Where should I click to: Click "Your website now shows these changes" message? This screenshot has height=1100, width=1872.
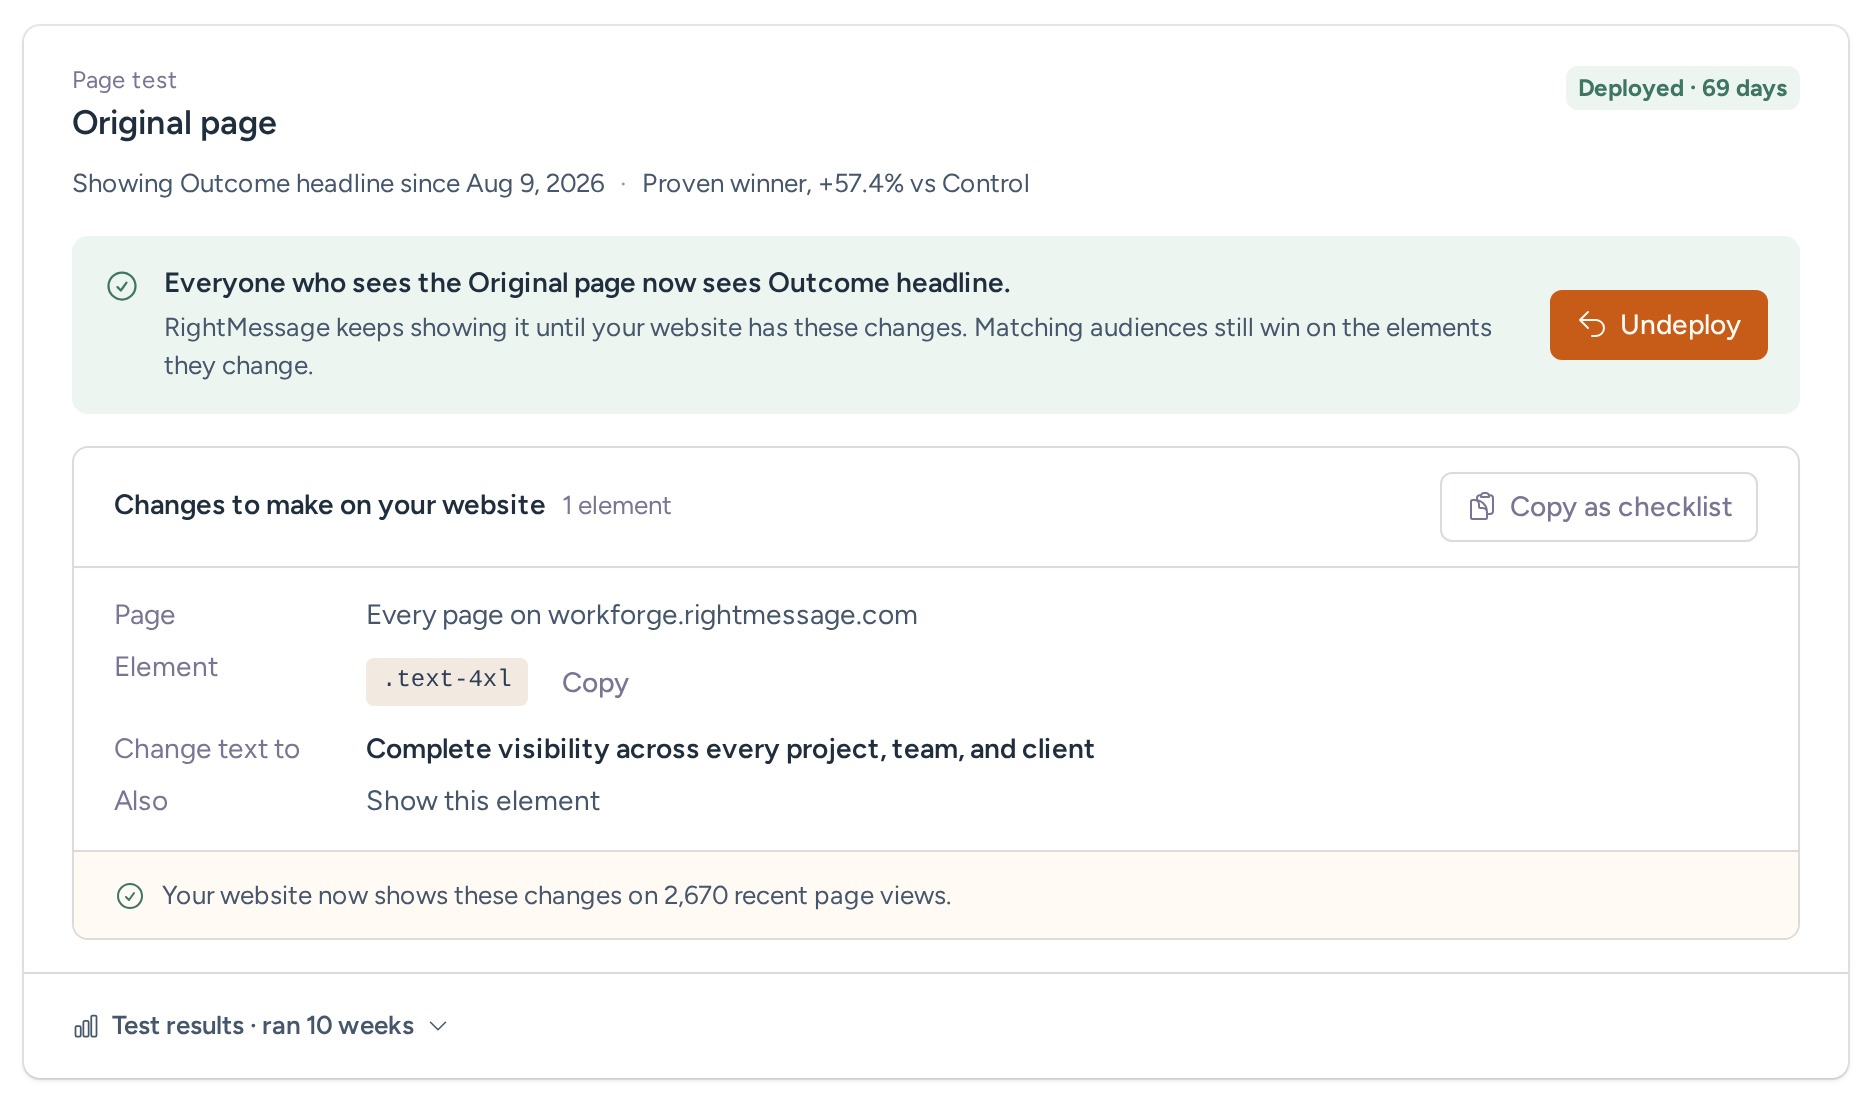tap(556, 896)
